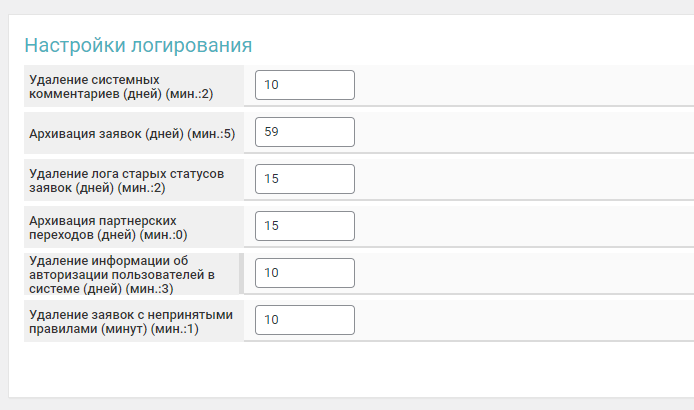This screenshot has height=410, width=694.
Task: Click blank row space beside system comments field
Action: pyautogui.click(x=520, y=85)
